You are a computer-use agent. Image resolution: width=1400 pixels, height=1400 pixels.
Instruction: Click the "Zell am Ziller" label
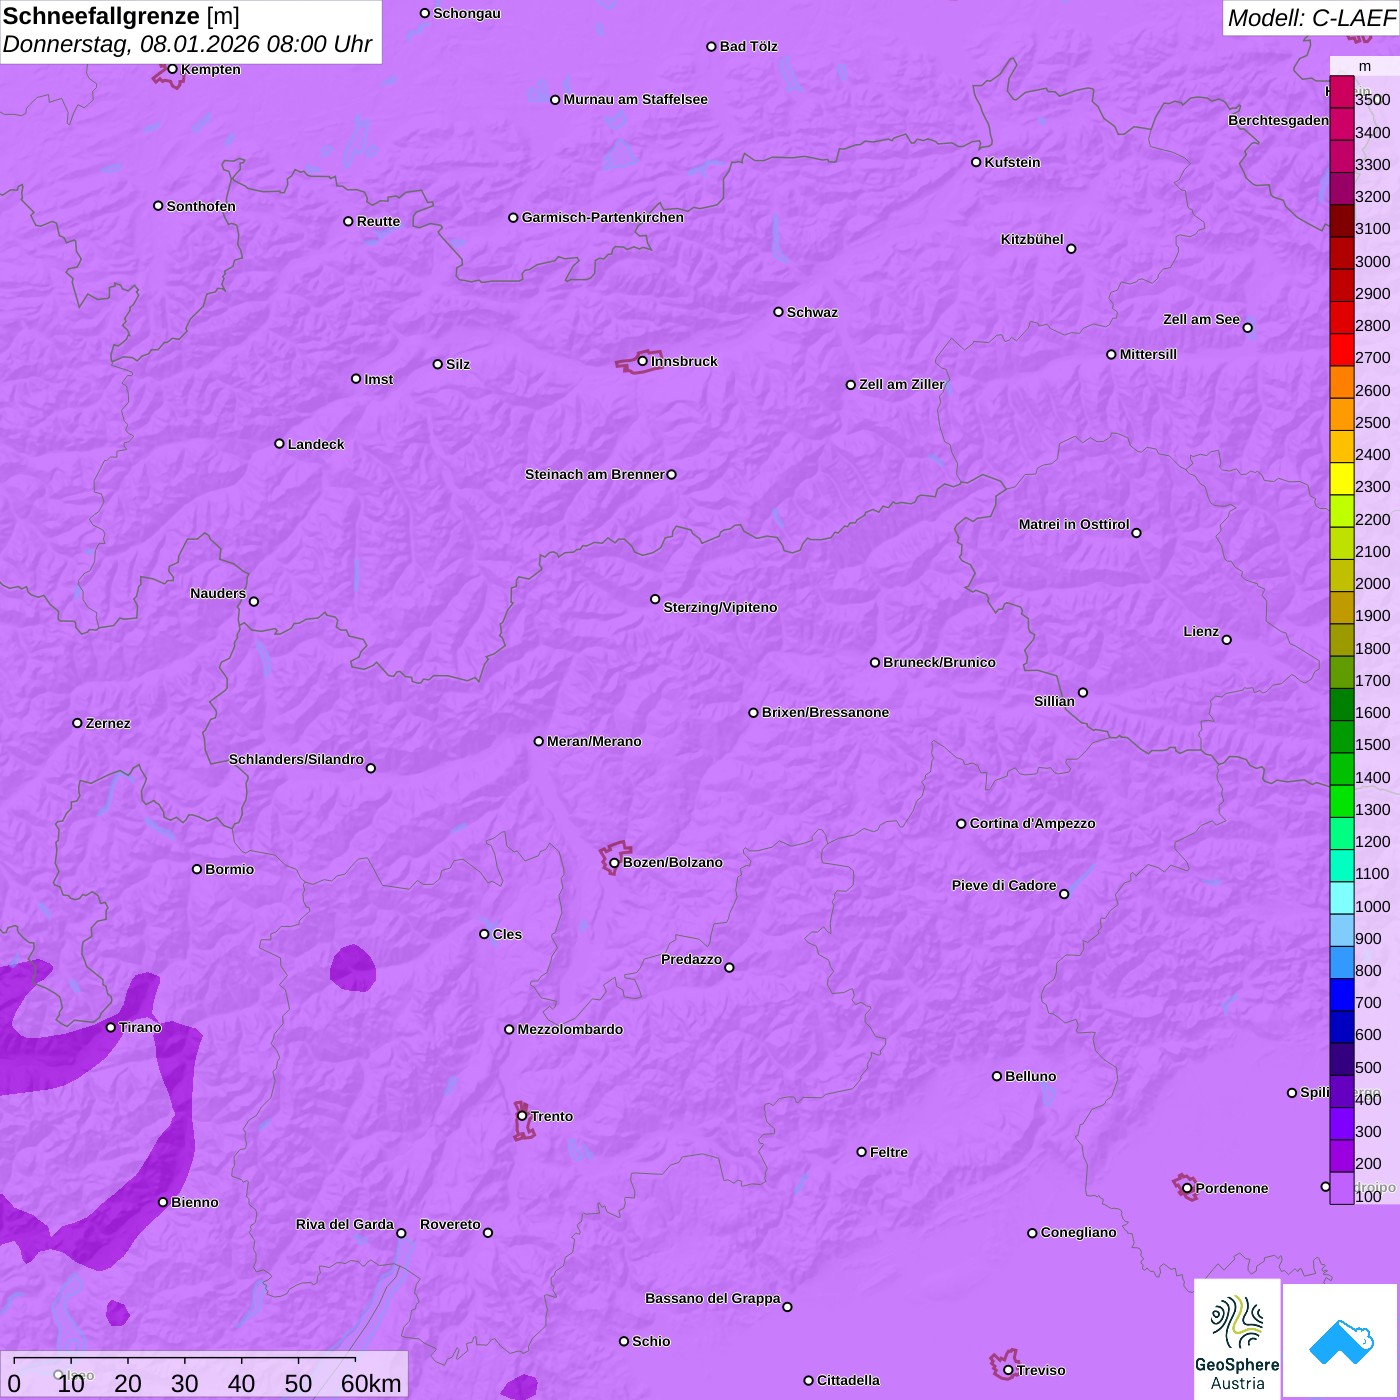click(x=902, y=384)
